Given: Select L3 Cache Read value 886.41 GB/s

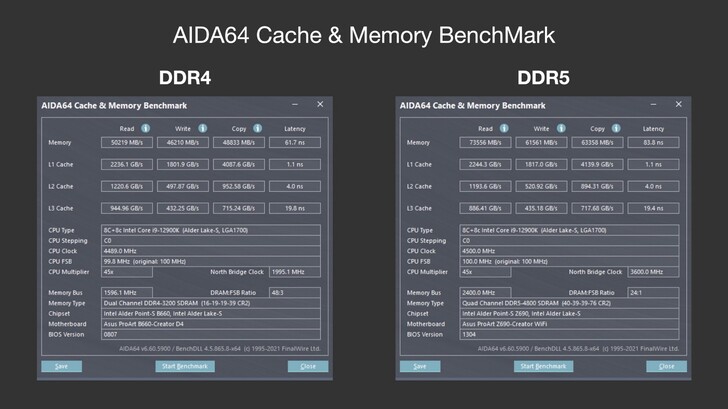Looking at the screenshot, I should (485, 208).
